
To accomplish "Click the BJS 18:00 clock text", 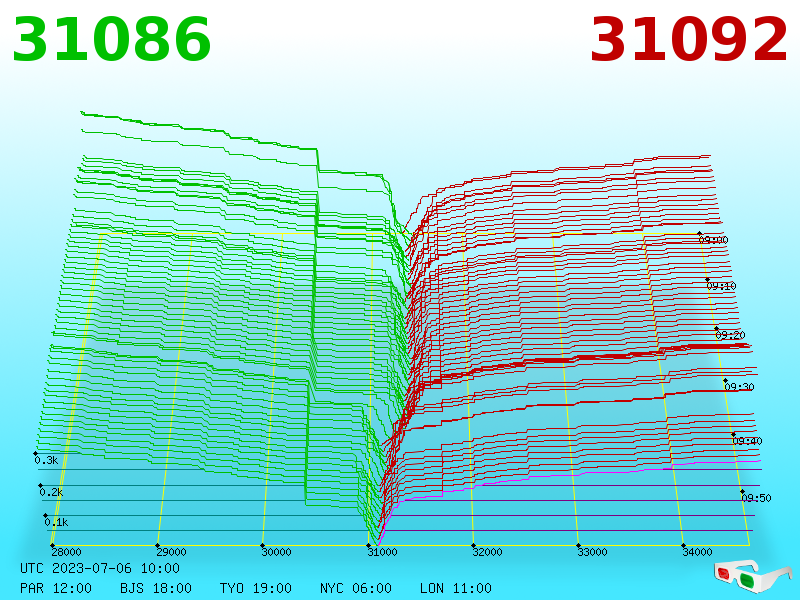I will tap(156, 588).
